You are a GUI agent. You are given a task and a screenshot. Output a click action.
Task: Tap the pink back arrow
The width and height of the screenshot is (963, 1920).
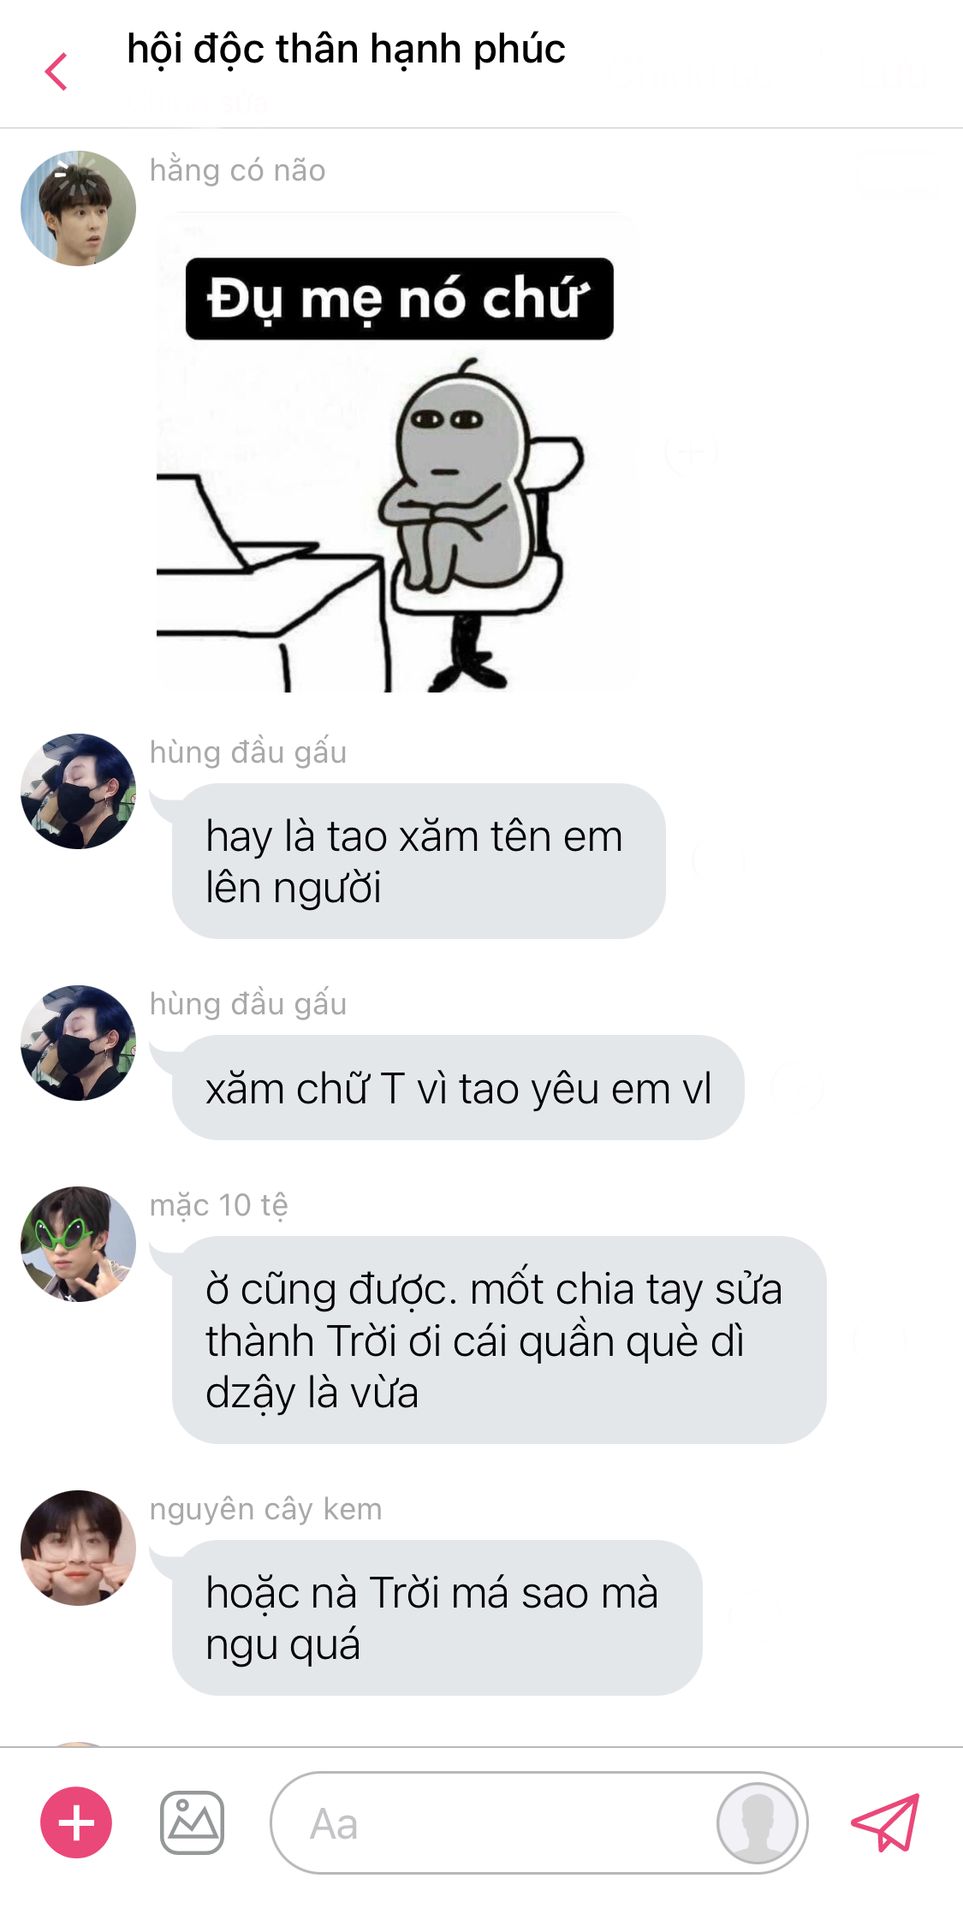pos(57,71)
